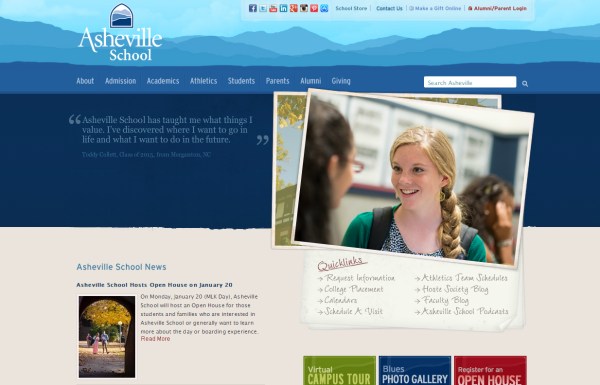Image resolution: width=600 pixels, height=385 pixels.
Task: Click the Teddy Collett quote attribution
Action: coord(146,155)
